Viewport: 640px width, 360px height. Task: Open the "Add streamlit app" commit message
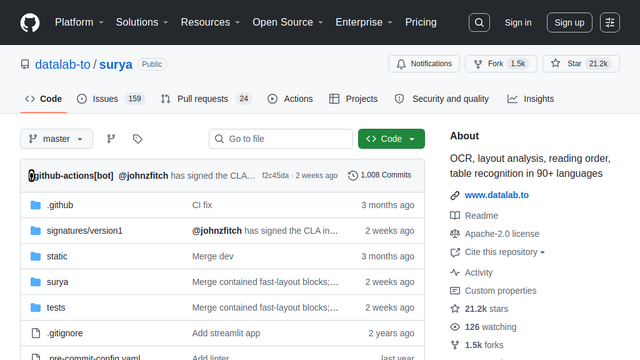226,333
